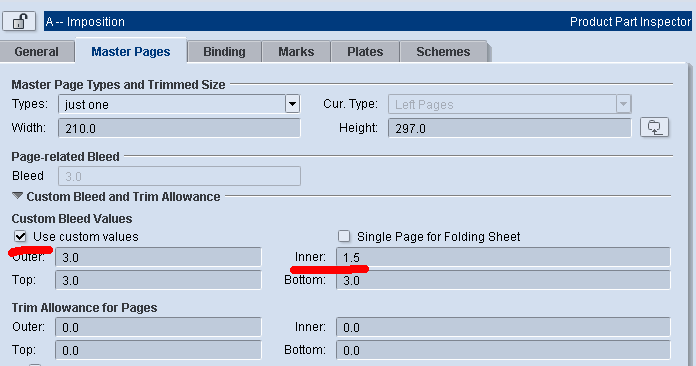Click the Custom Bleed Values heading
696x366 pixels.
72,219
